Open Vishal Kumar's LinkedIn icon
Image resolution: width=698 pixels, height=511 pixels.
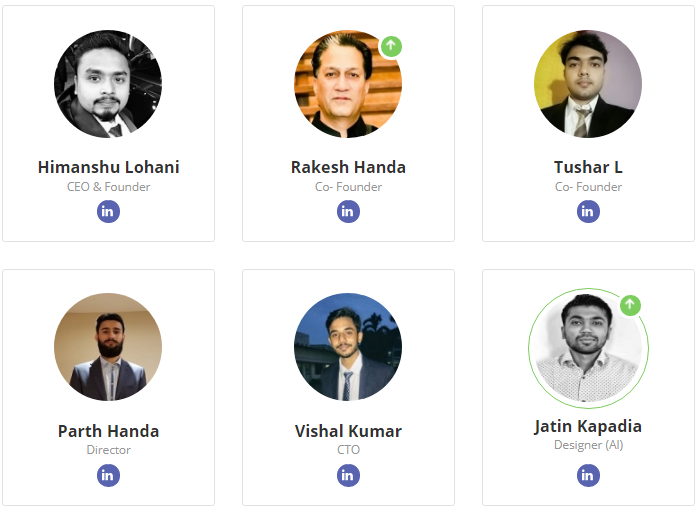click(x=348, y=476)
